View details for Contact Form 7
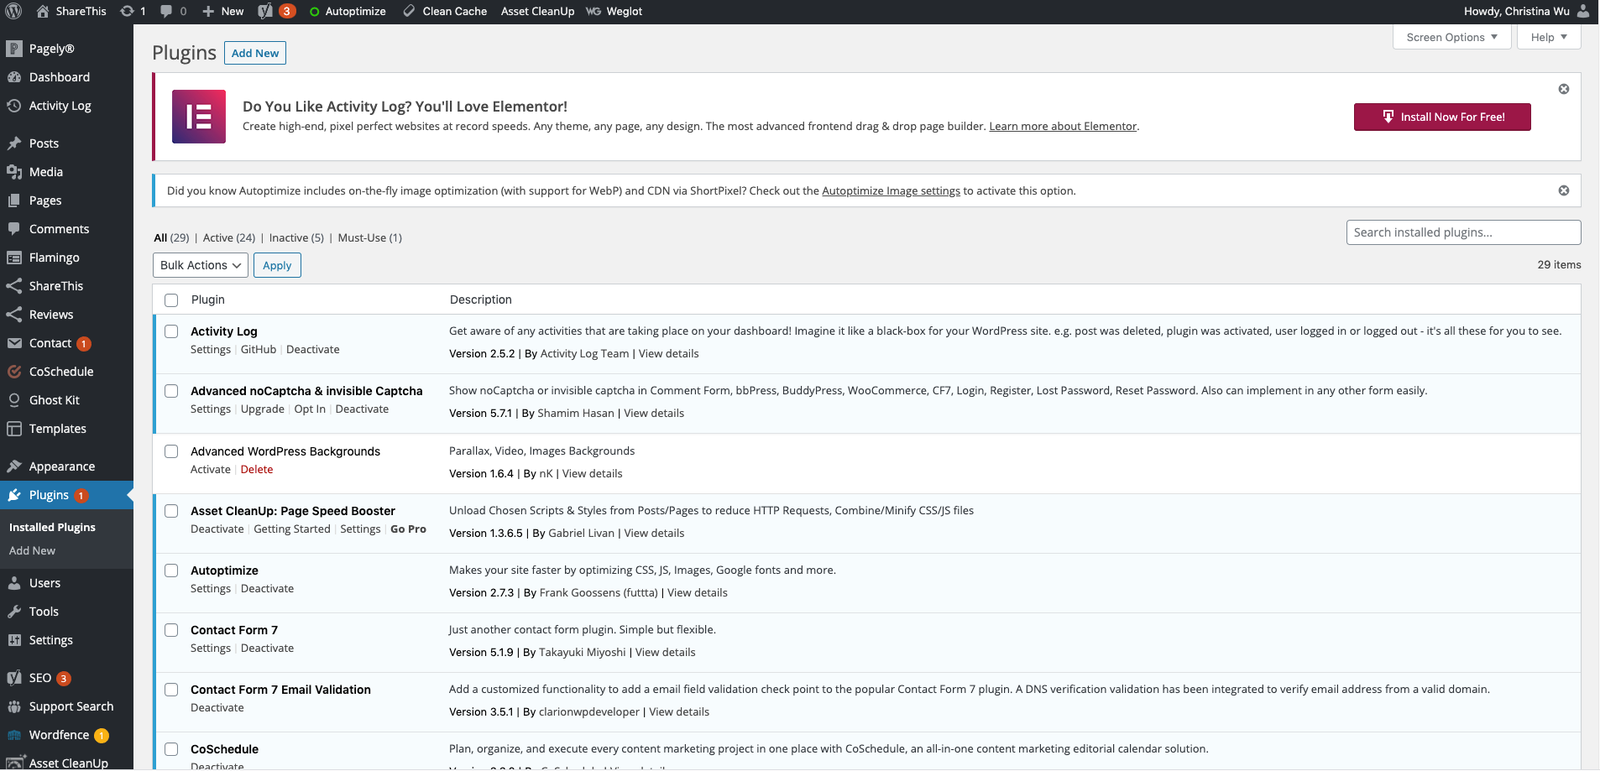 tap(665, 652)
